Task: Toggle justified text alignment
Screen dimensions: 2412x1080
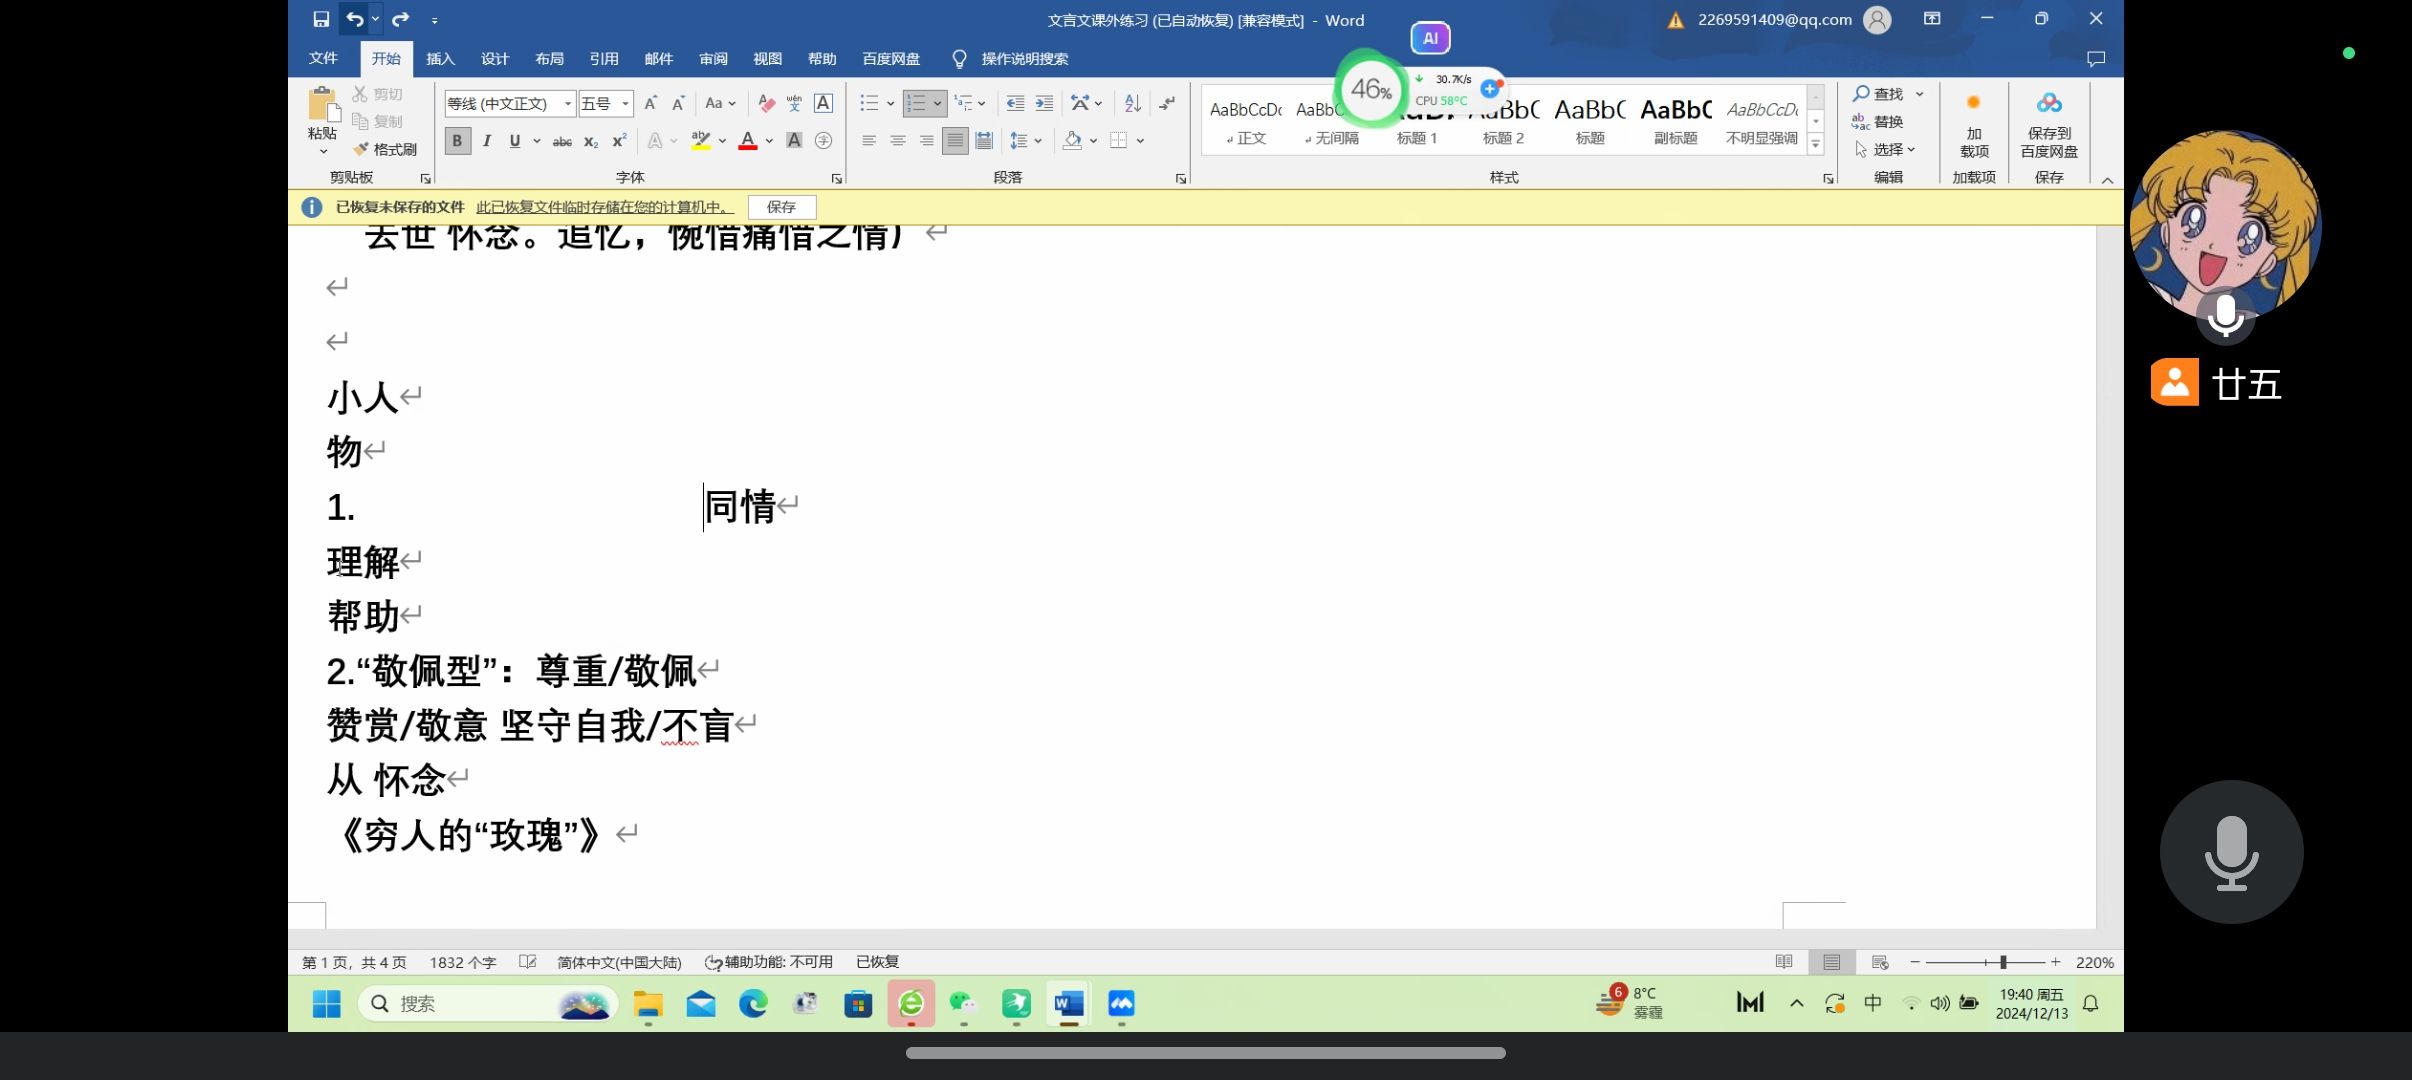Action: pos(955,141)
